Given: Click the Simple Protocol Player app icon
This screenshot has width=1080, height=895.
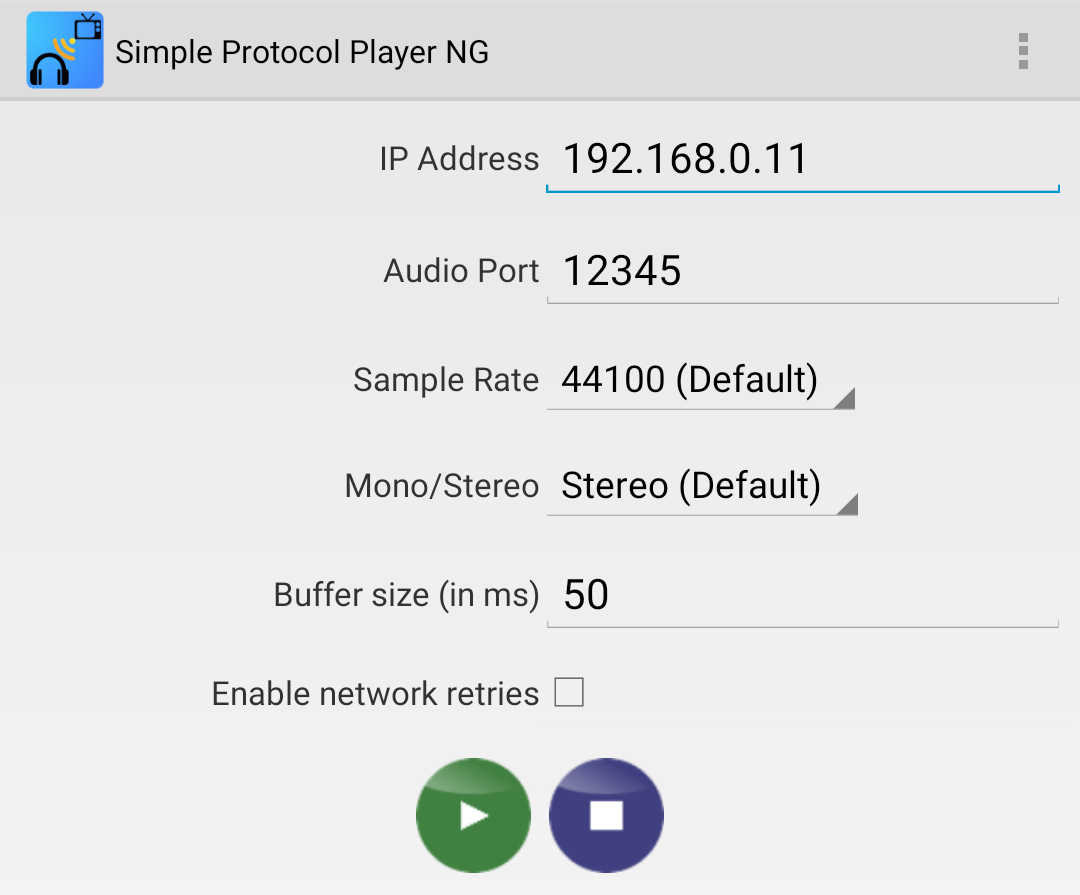Looking at the screenshot, I should pyautogui.click(x=65, y=51).
